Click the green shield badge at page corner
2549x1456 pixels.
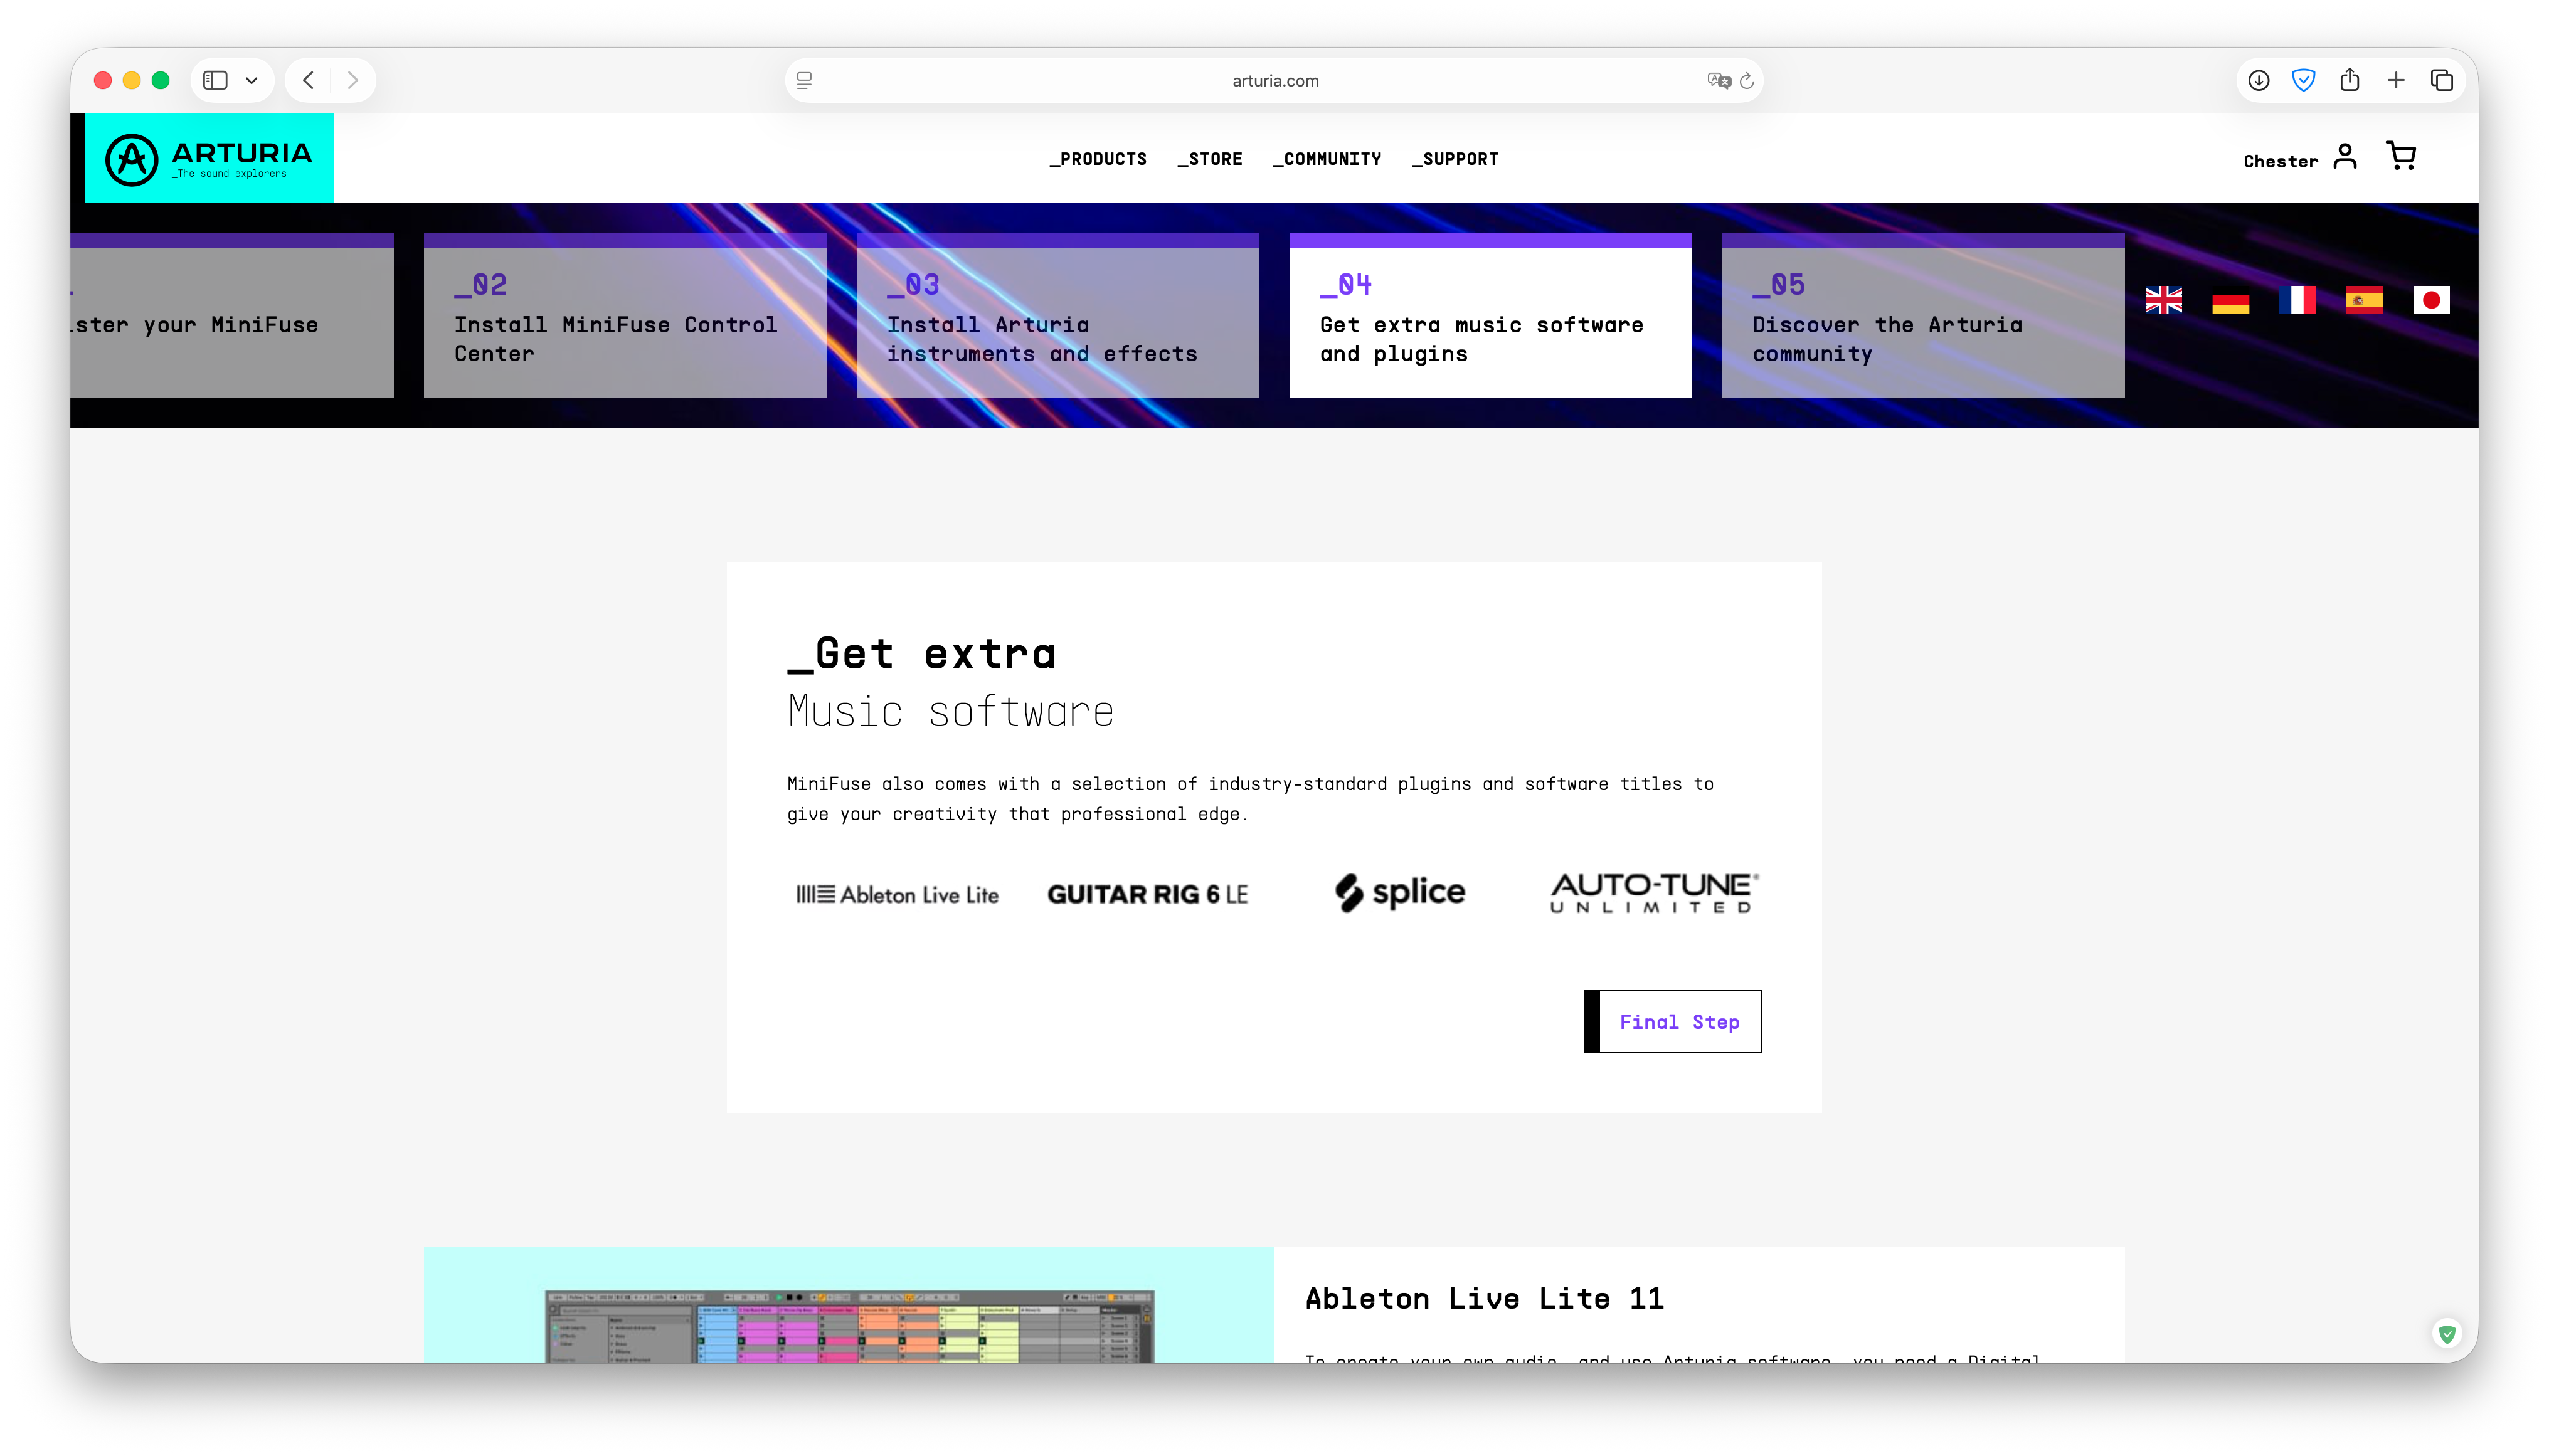click(2446, 1333)
